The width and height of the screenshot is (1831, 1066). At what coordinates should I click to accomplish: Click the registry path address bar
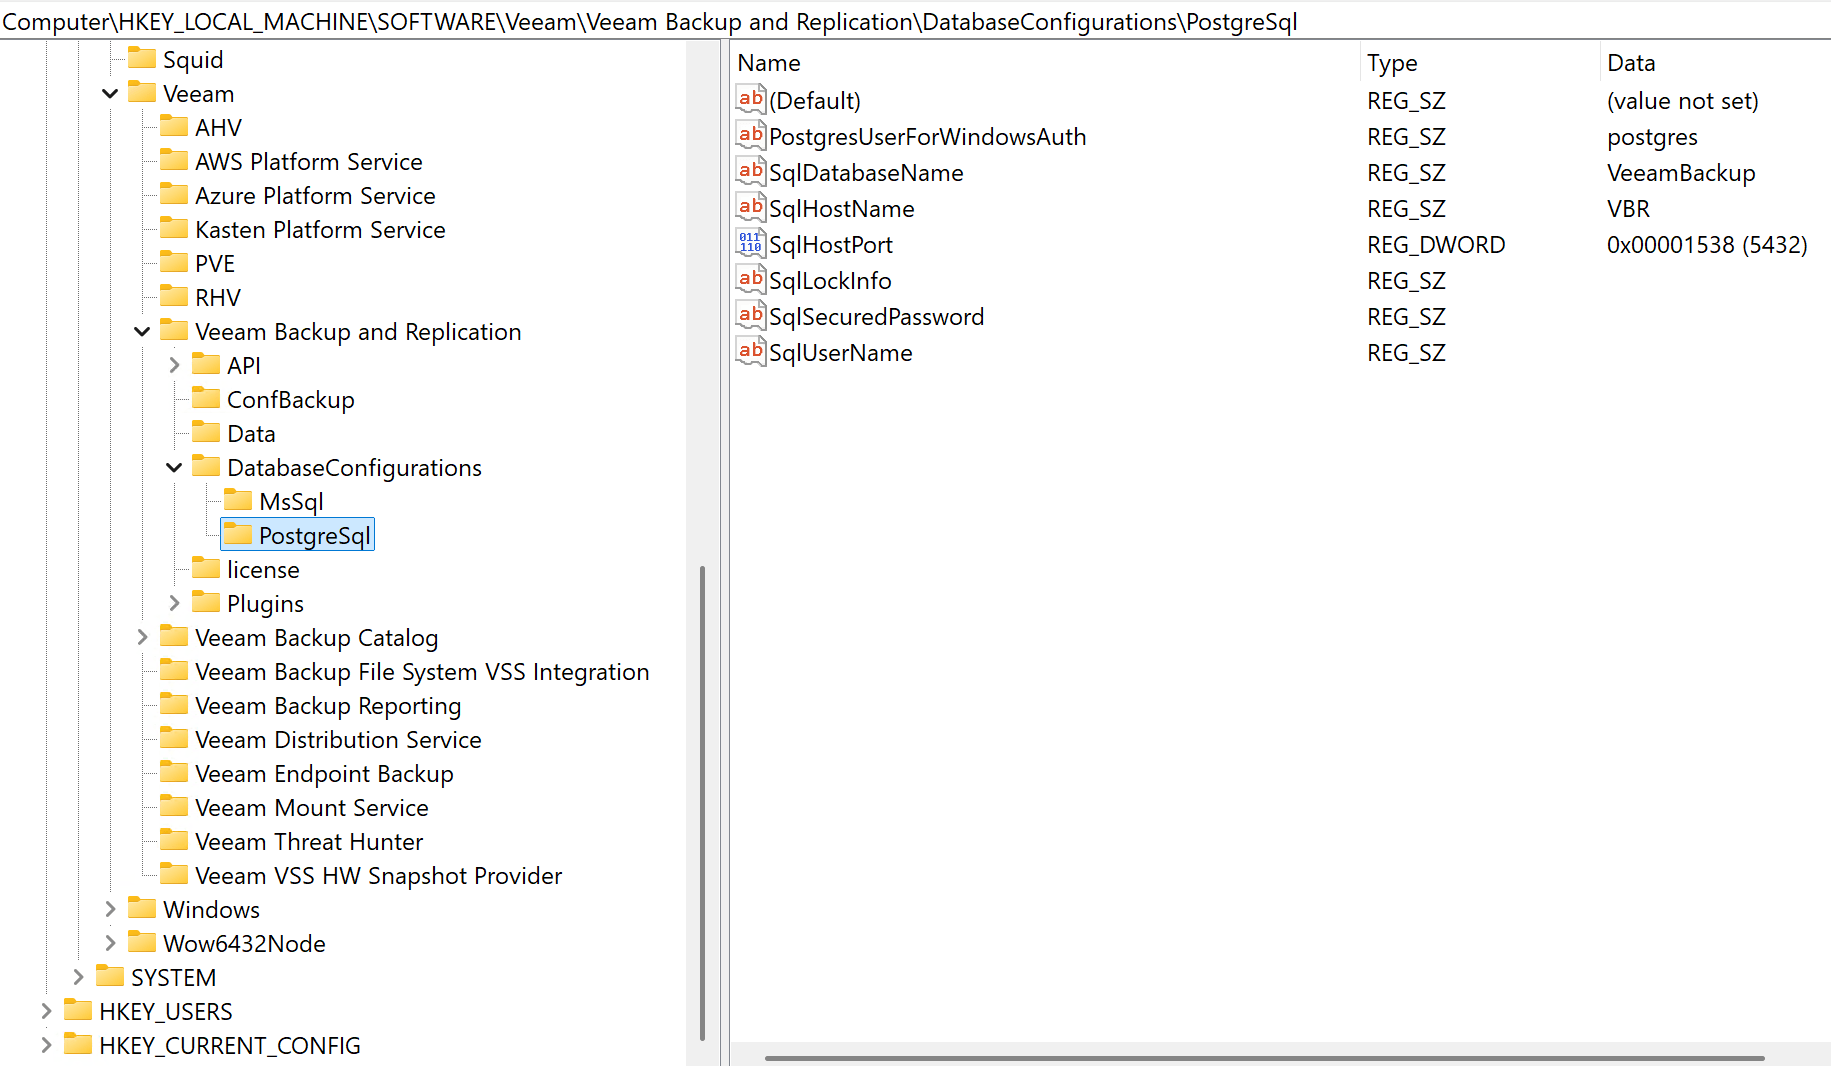click(915, 21)
